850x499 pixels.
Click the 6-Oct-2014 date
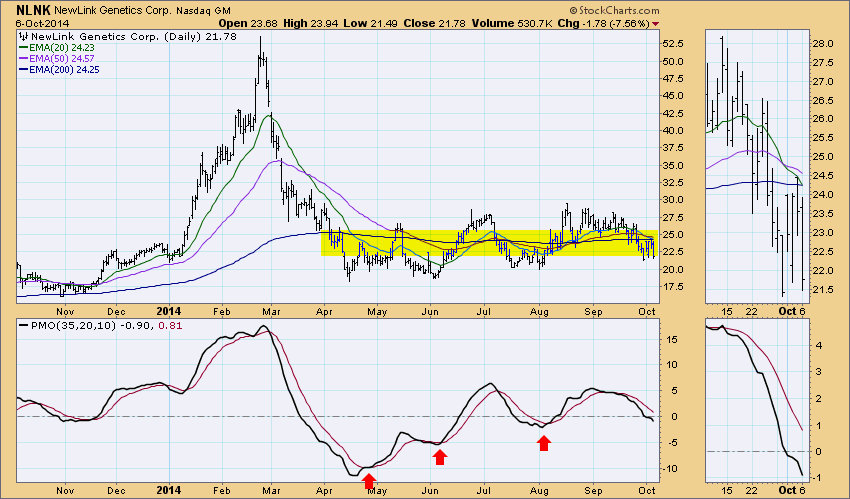42,23
